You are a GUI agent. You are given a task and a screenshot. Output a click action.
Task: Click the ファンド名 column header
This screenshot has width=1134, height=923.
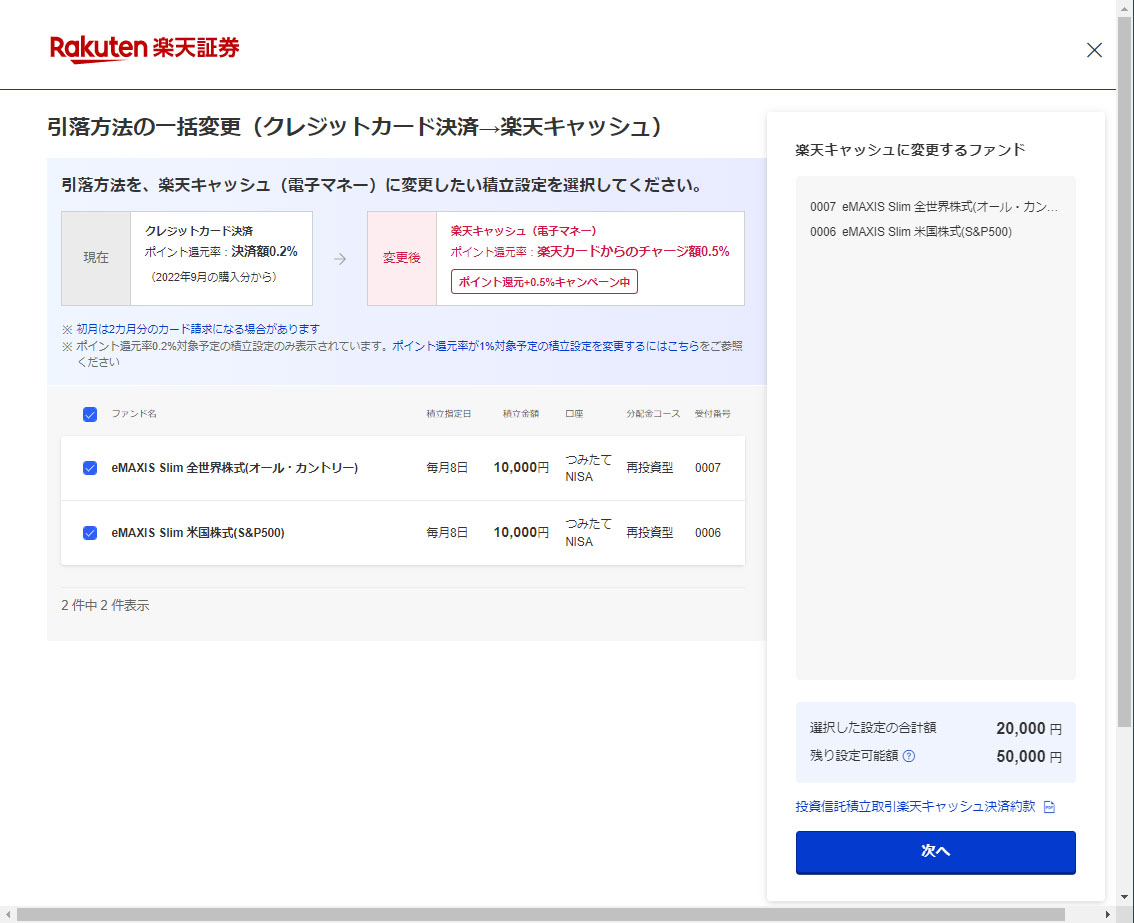[x=134, y=414]
